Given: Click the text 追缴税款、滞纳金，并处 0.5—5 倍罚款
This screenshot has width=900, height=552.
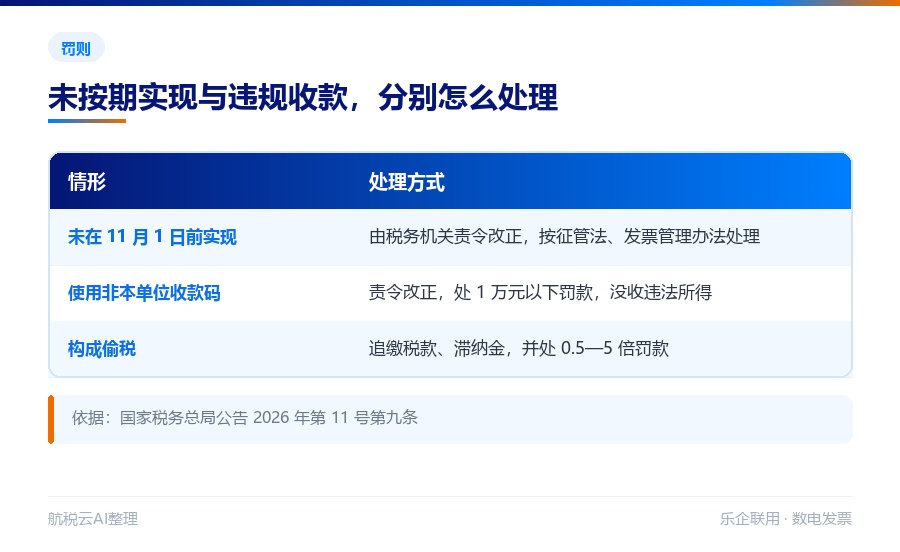Looking at the screenshot, I should pos(518,348).
